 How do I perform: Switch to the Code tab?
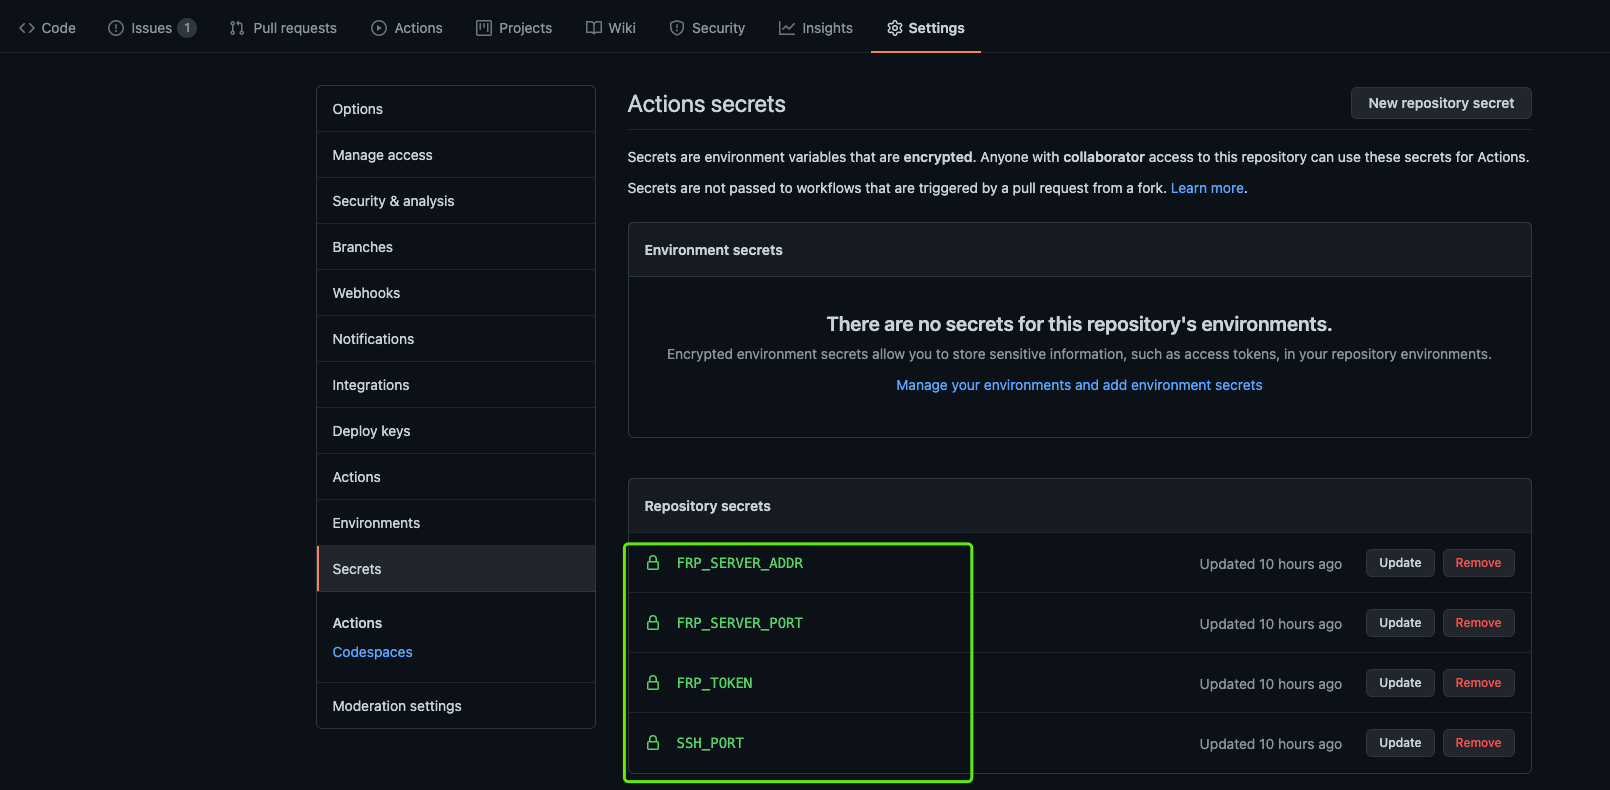pyautogui.click(x=47, y=28)
